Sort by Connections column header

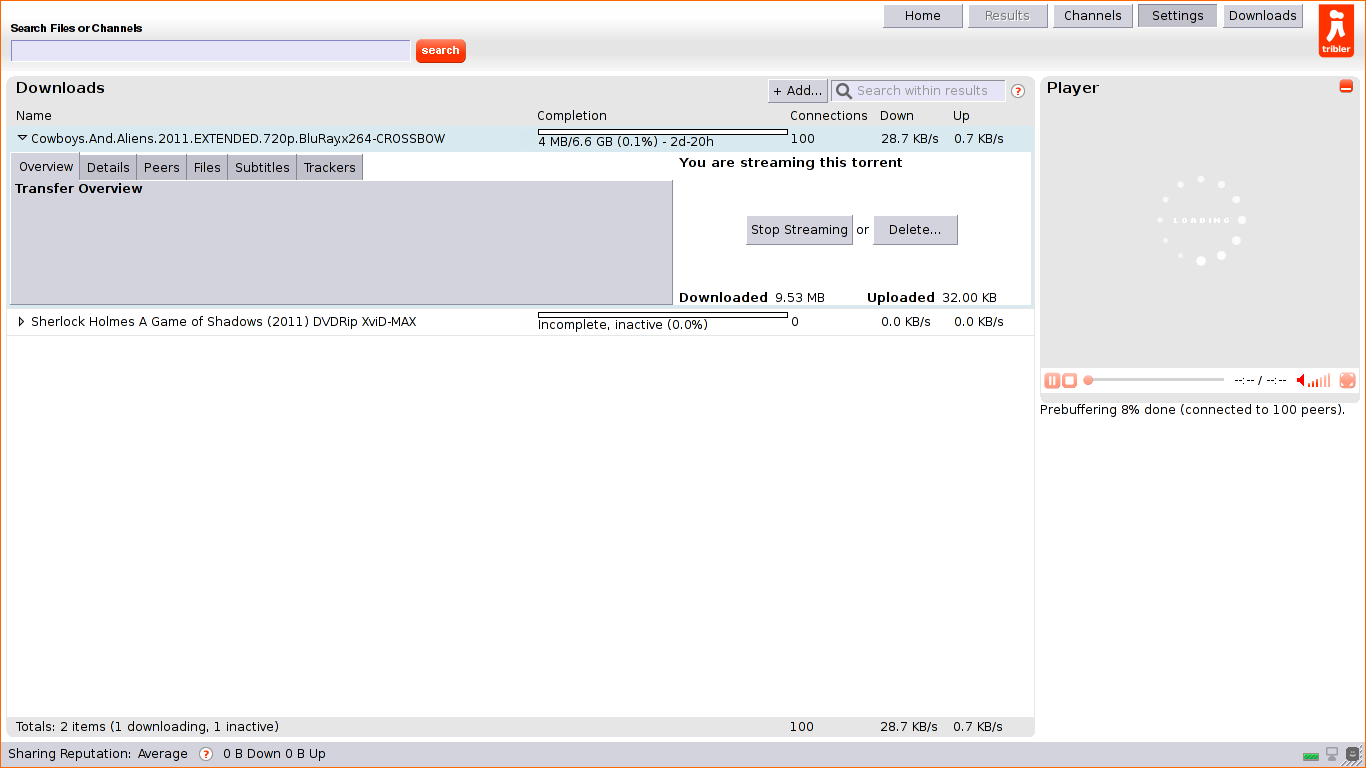[x=829, y=116]
